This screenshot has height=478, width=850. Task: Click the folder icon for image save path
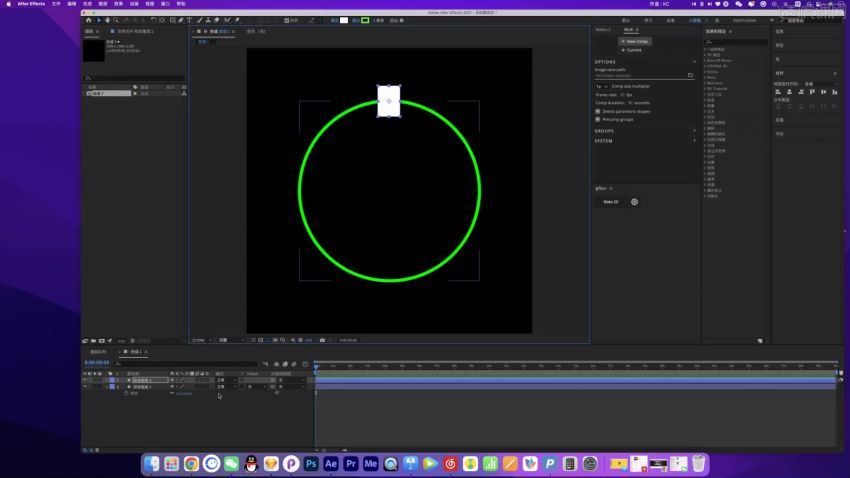(690, 75)
